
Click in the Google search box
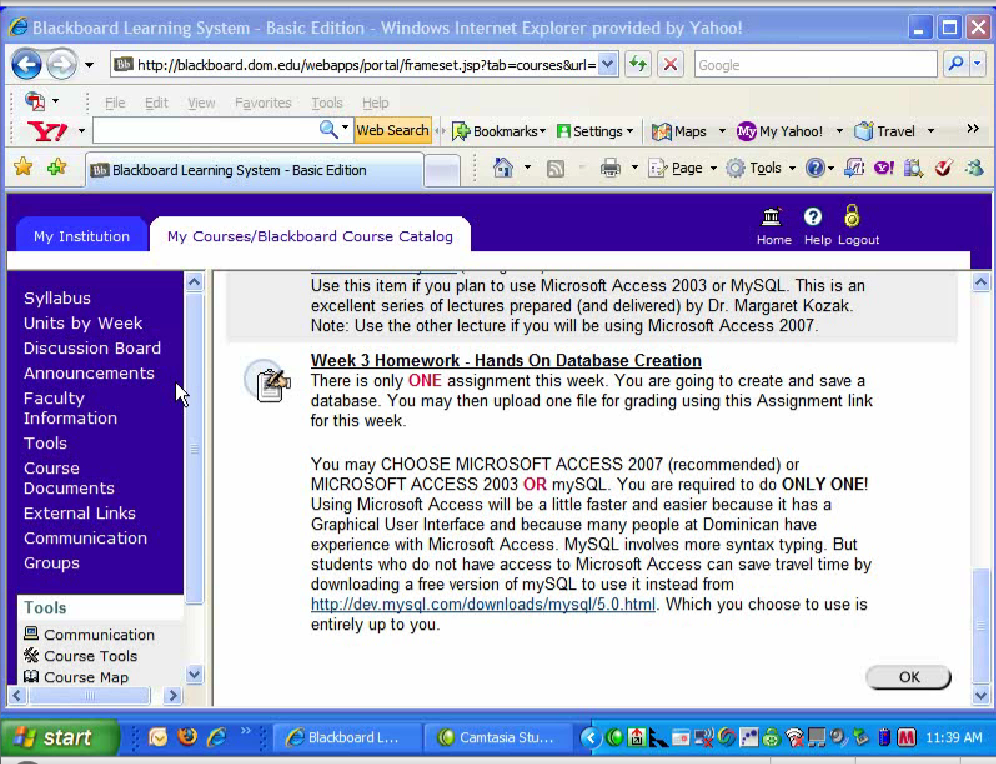tap(815, 65)
